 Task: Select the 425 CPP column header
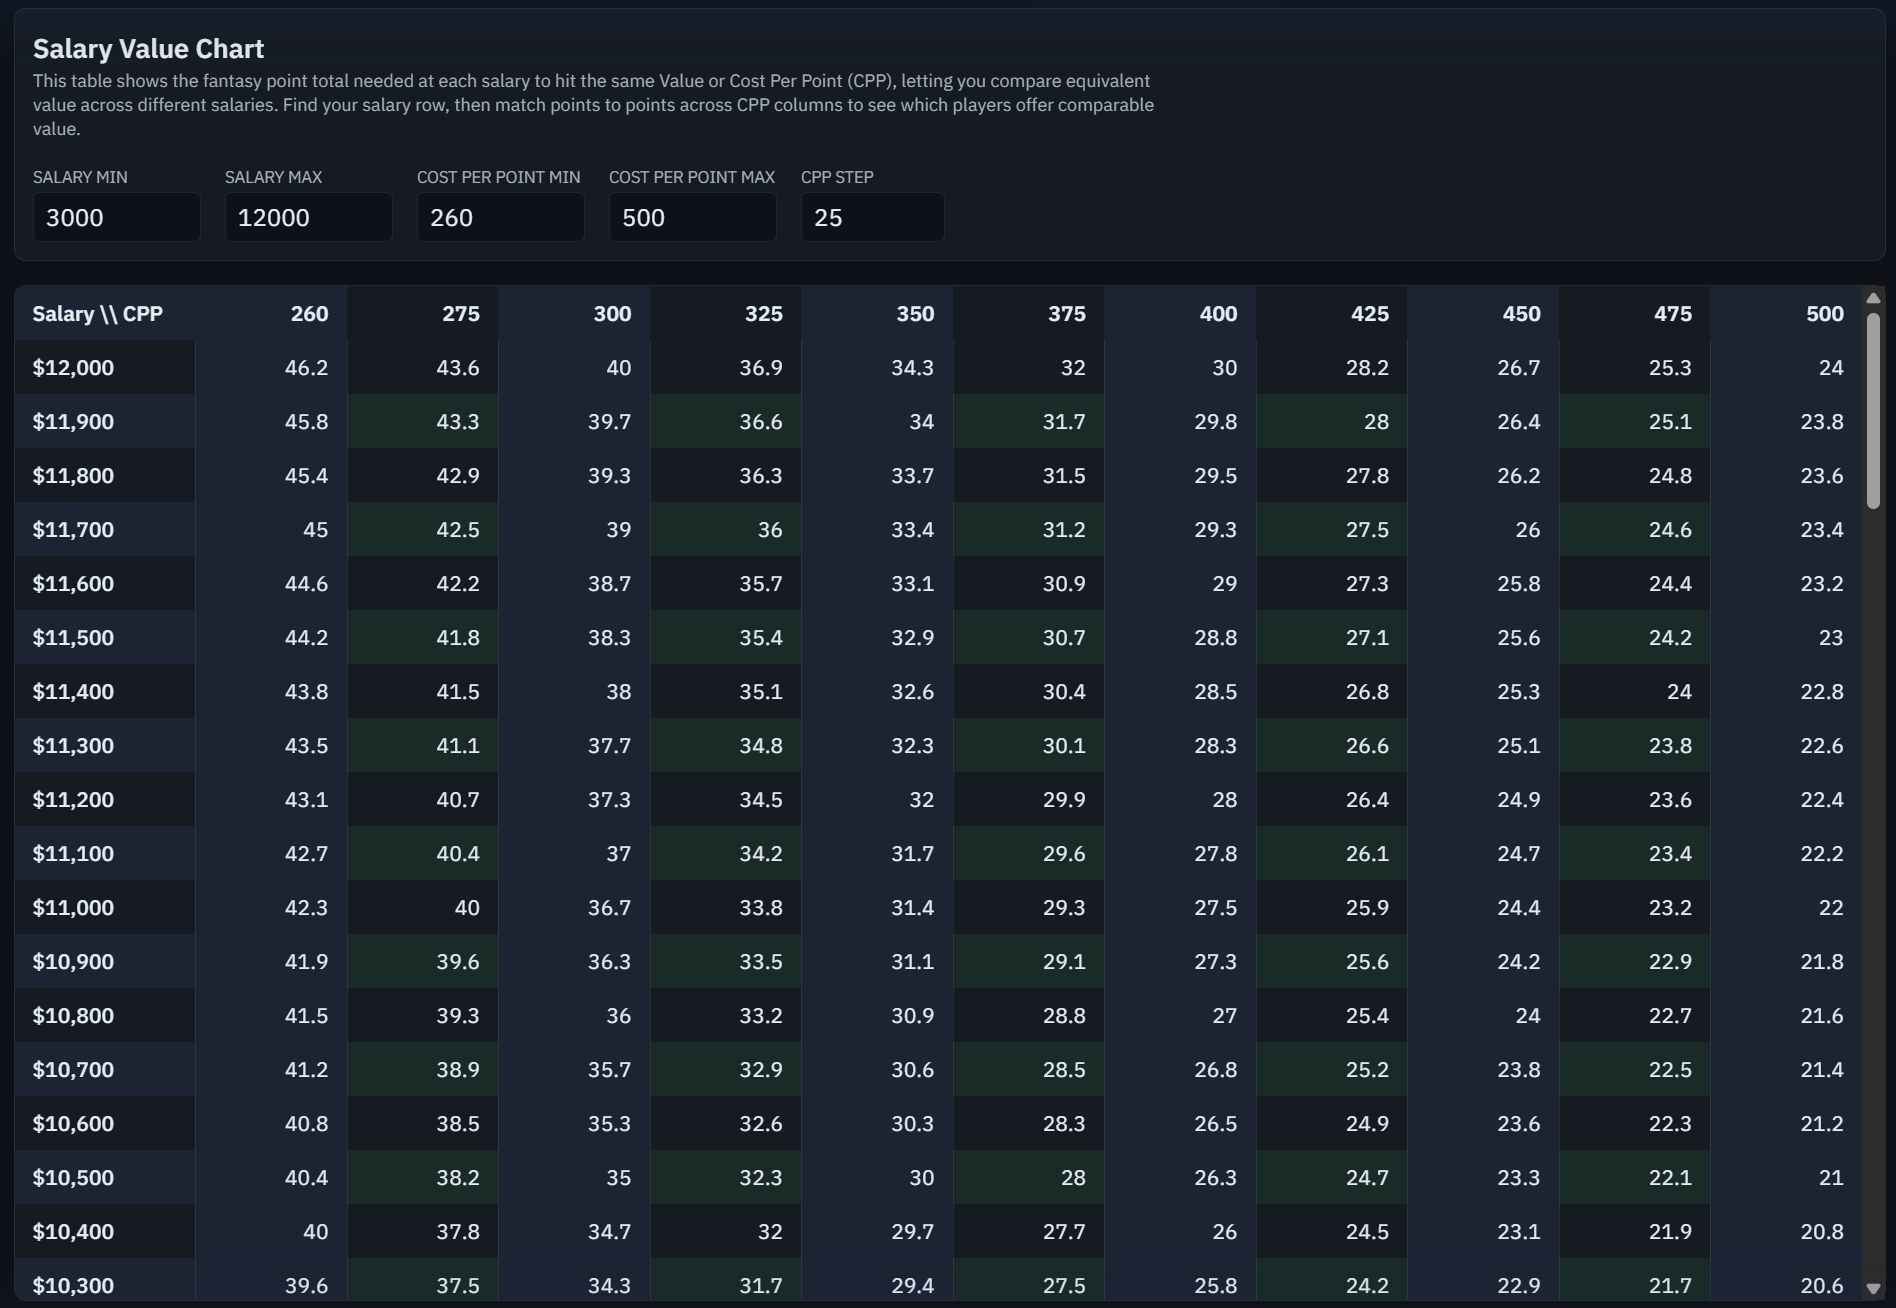1332,313
